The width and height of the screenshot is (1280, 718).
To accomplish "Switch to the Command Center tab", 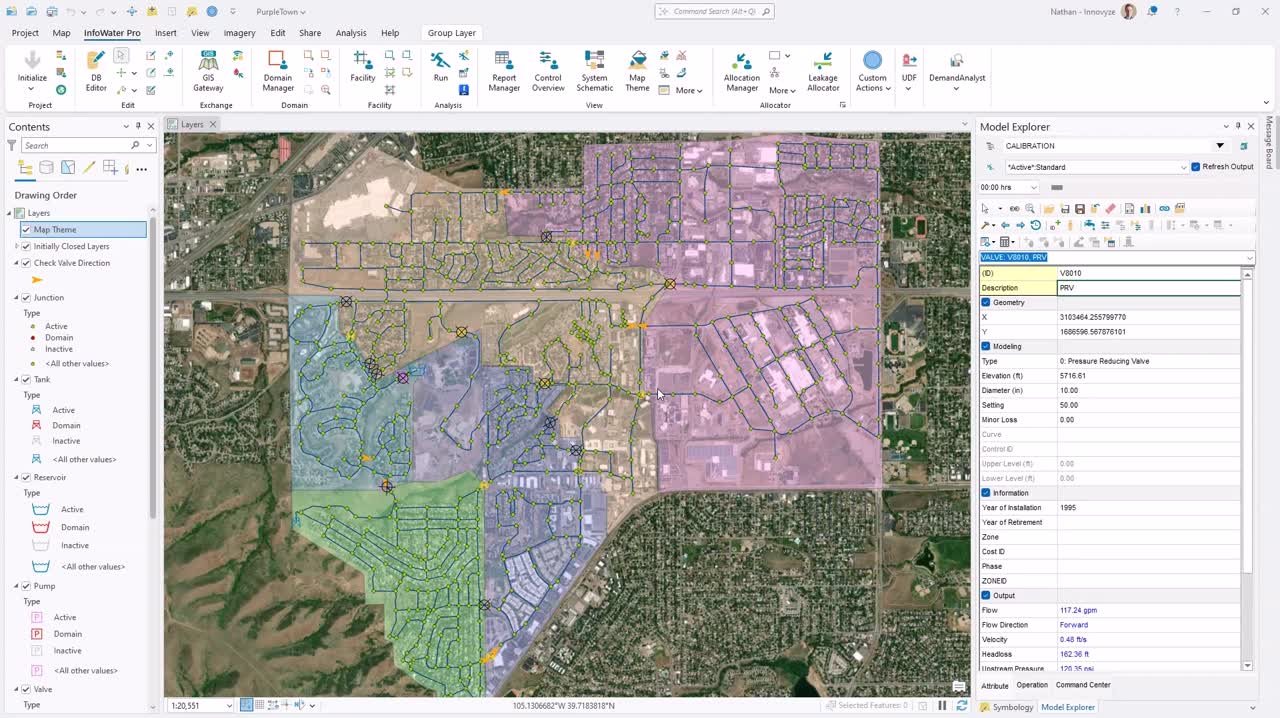I will click(1083, 685).
